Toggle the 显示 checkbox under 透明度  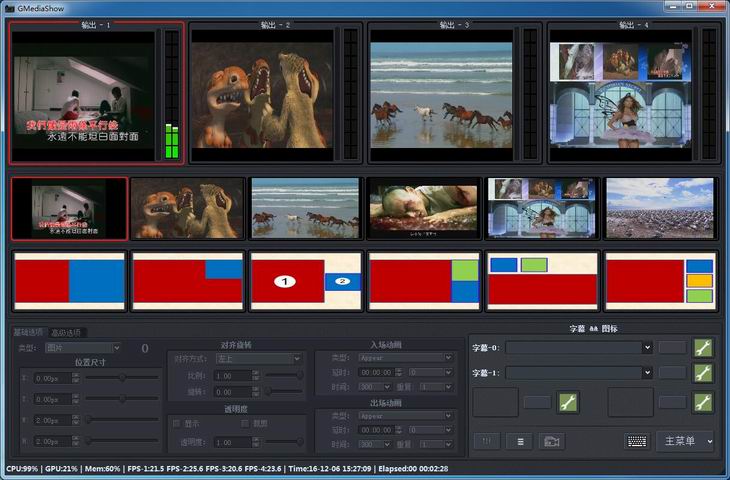[176, 423]
